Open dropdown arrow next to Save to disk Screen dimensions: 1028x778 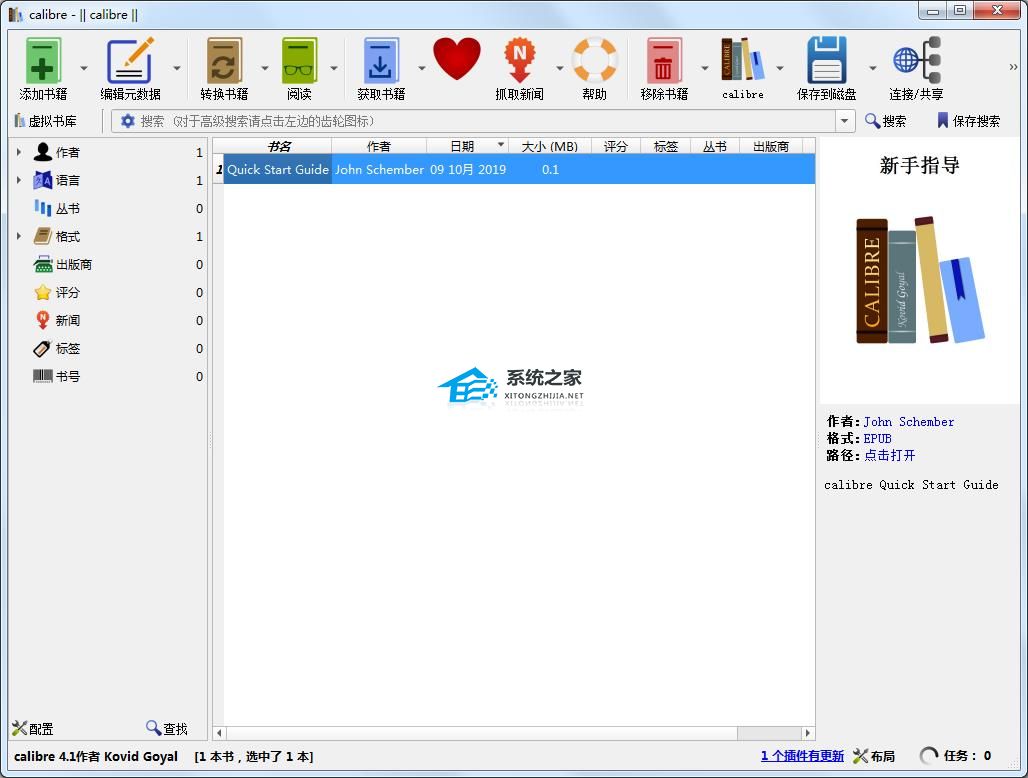pyautogui.click(x=873, y=68)
